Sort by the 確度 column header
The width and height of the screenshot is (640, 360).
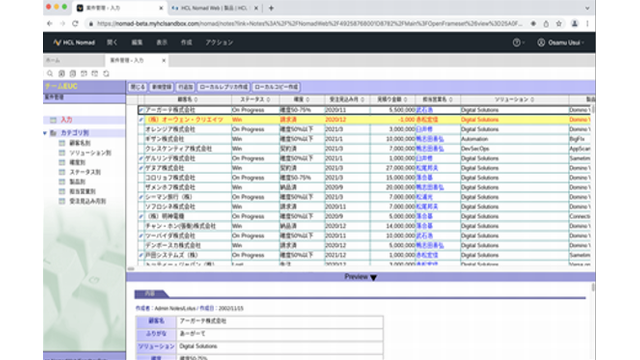pos(302,100)
